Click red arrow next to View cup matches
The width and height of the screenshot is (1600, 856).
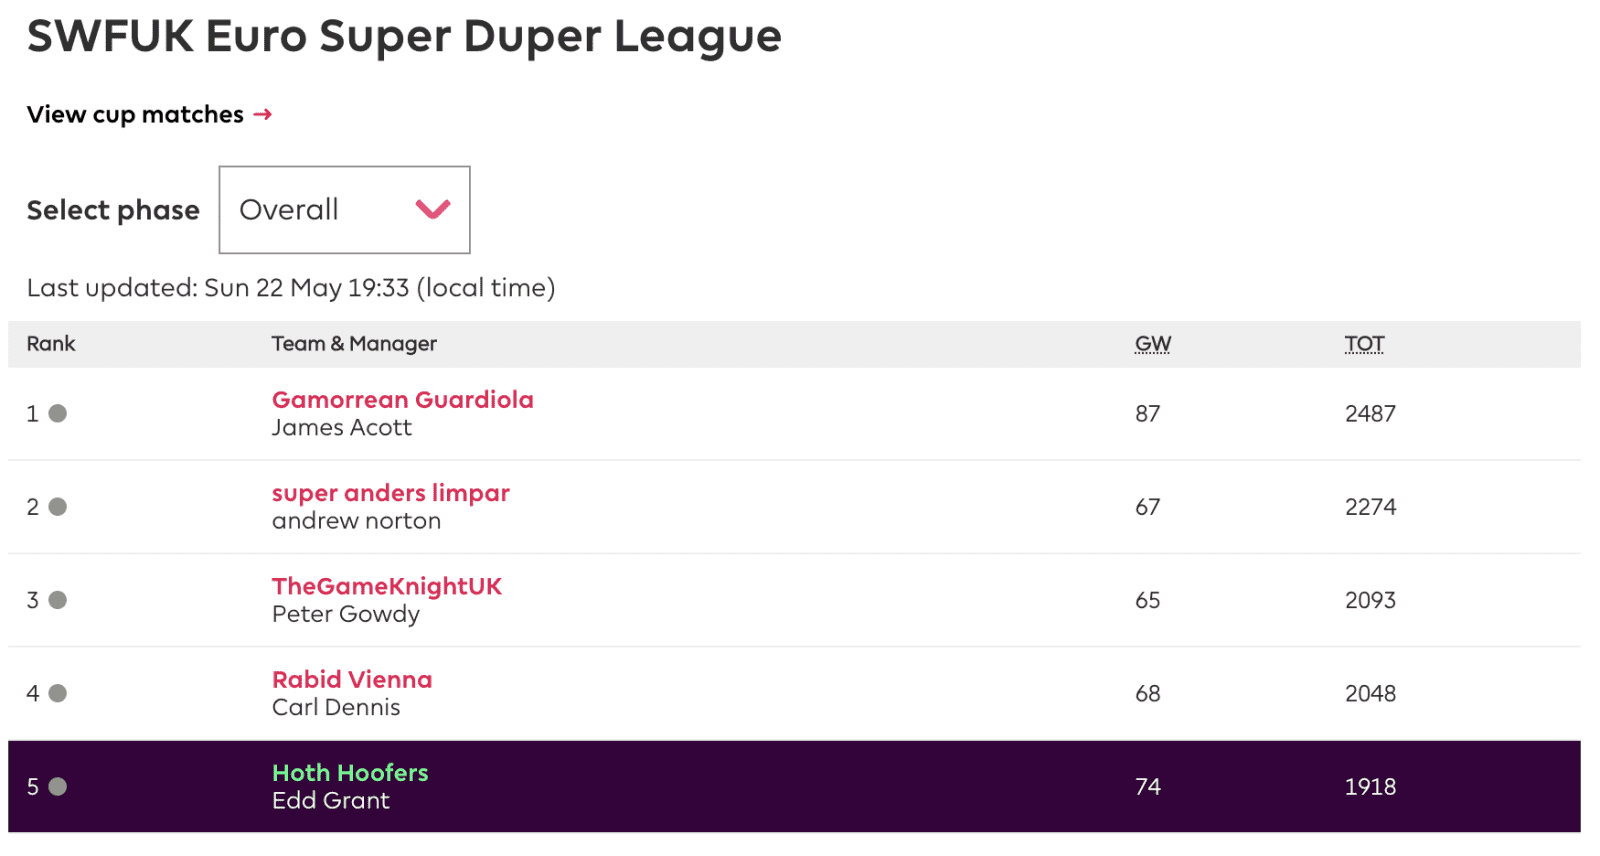click(263, 115)
